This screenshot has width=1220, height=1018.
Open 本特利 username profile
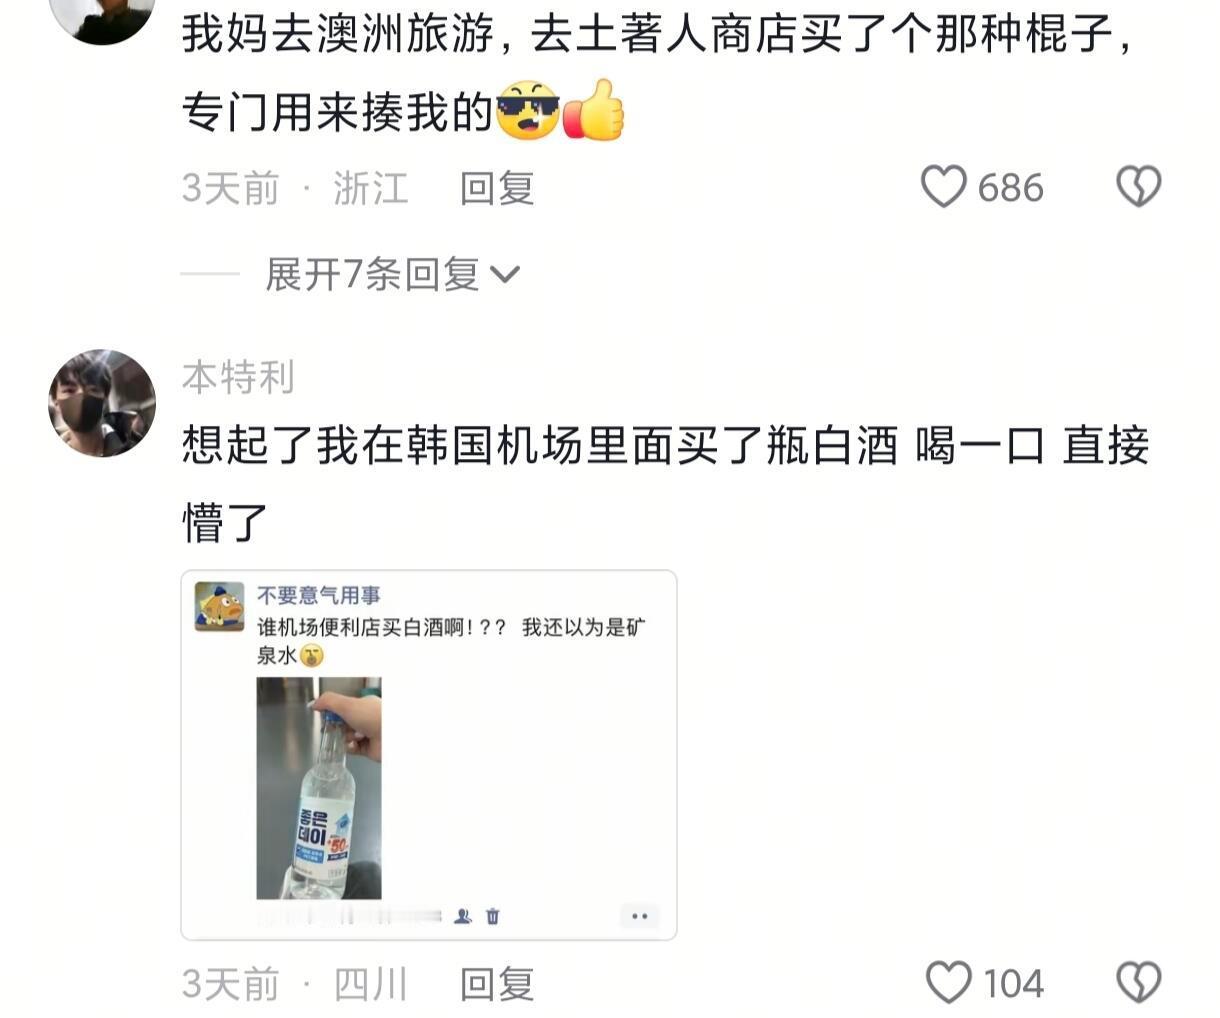click(x=238, y=377)
